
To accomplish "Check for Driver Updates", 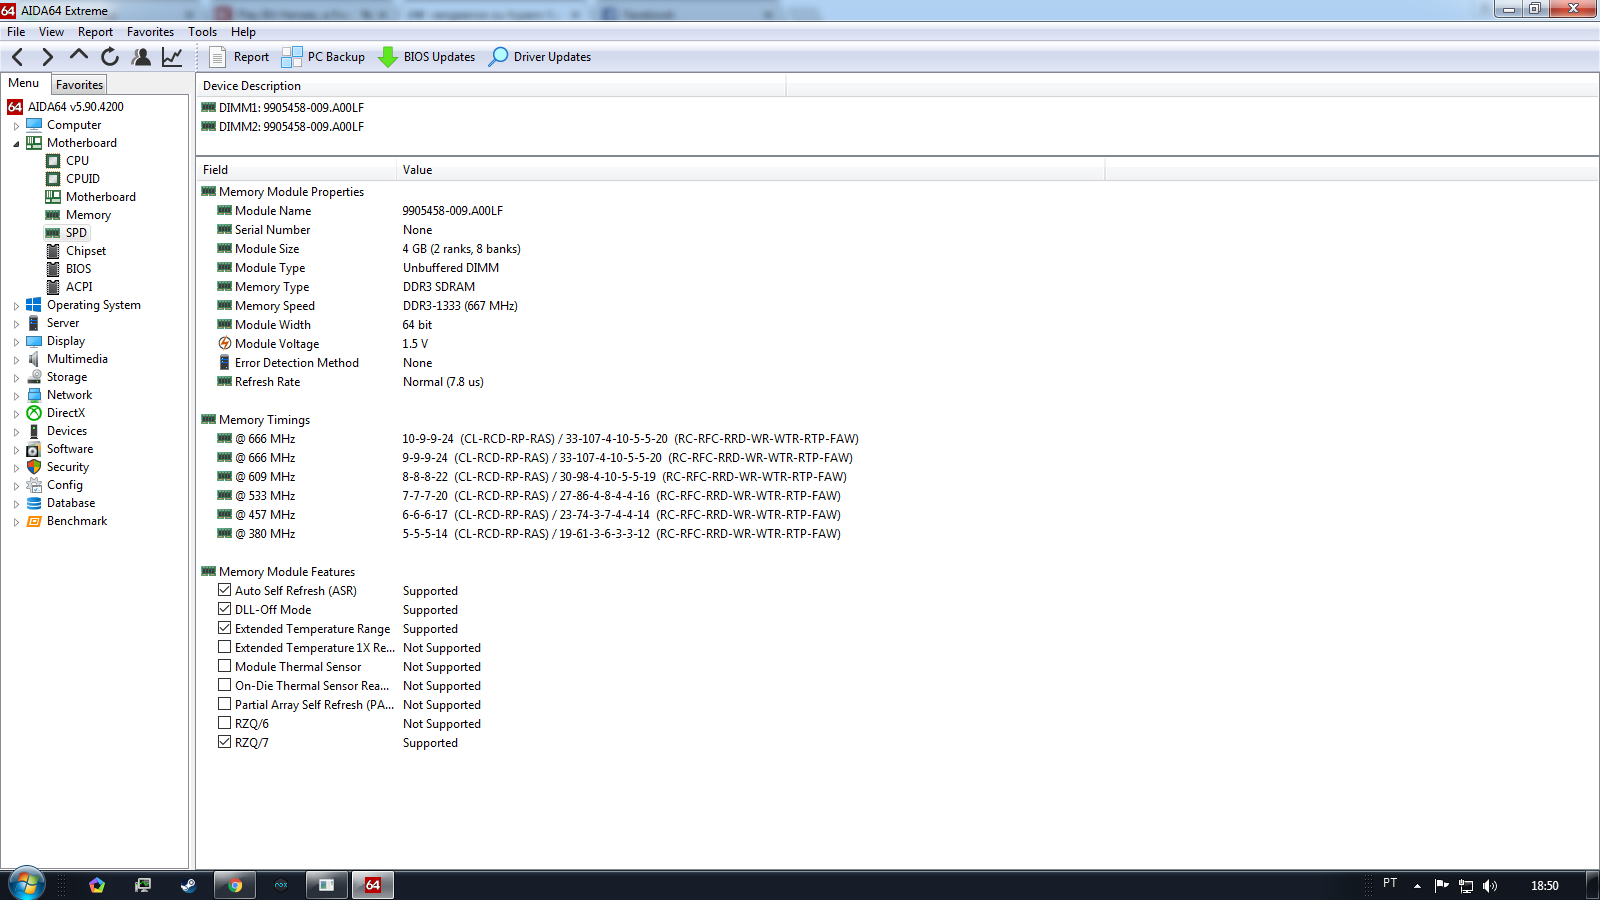I will click(x=540, y=57).
